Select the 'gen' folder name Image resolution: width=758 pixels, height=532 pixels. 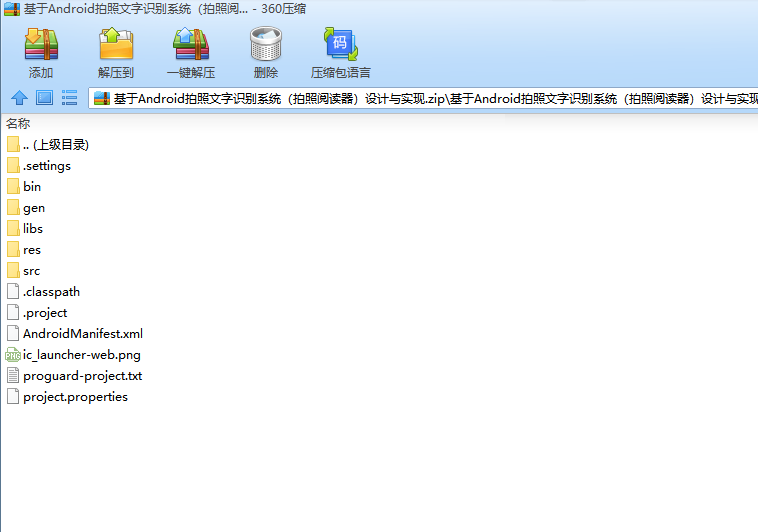tap(34, 208)
